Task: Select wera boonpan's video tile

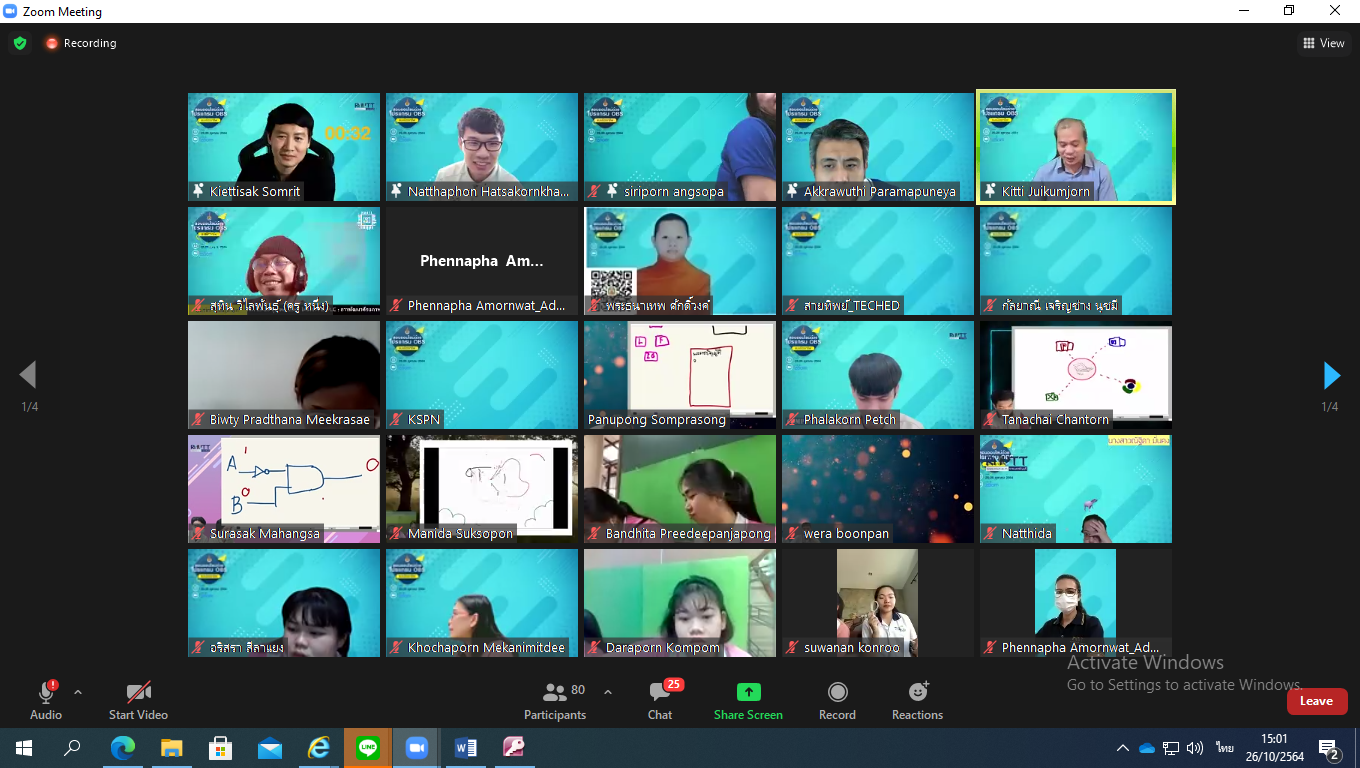Action: (x=878, y=489)
